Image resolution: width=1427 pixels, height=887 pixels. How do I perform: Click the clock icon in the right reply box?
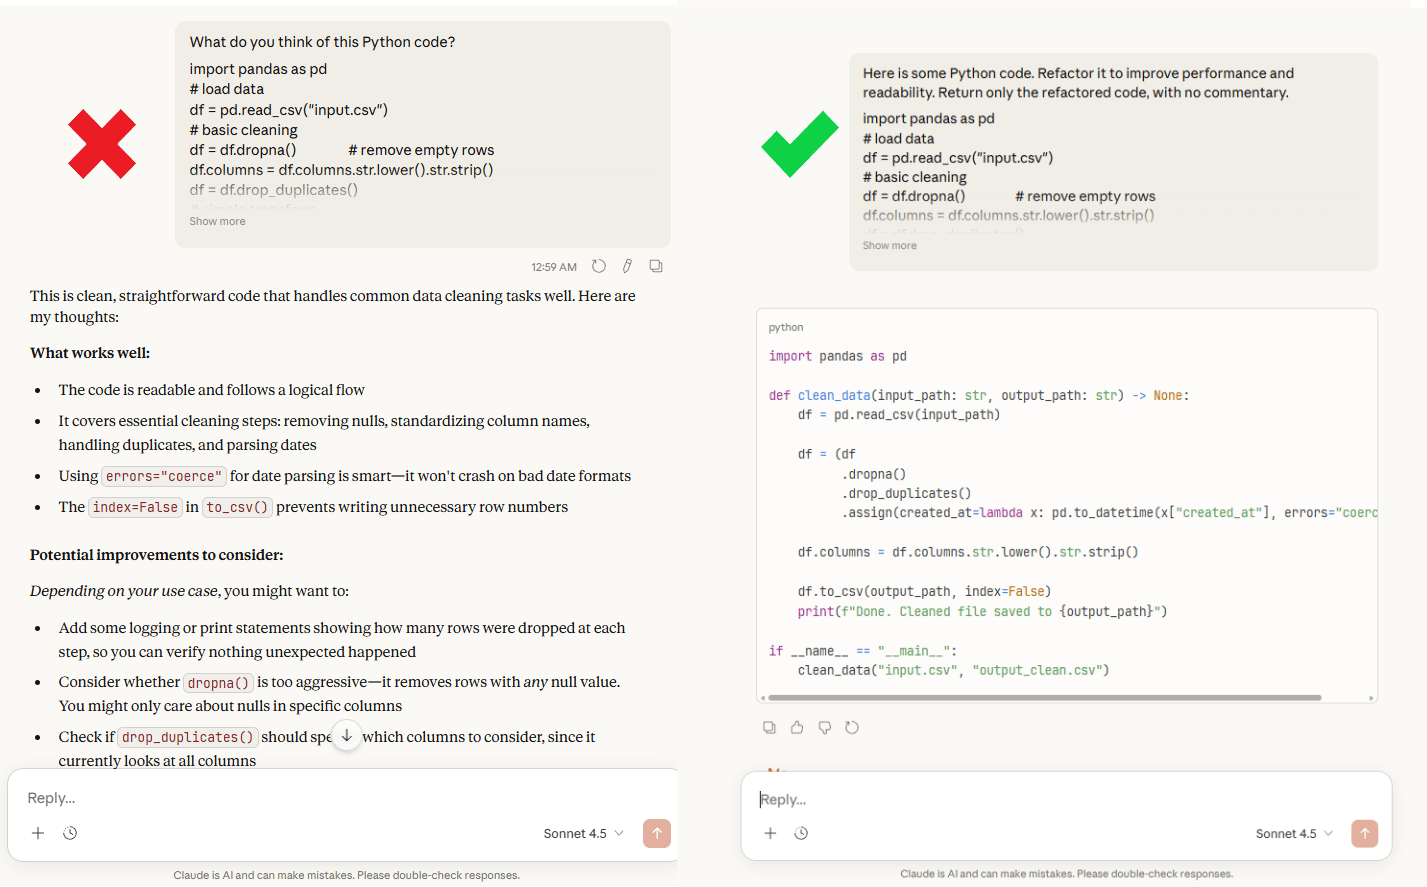coord(801,833)
